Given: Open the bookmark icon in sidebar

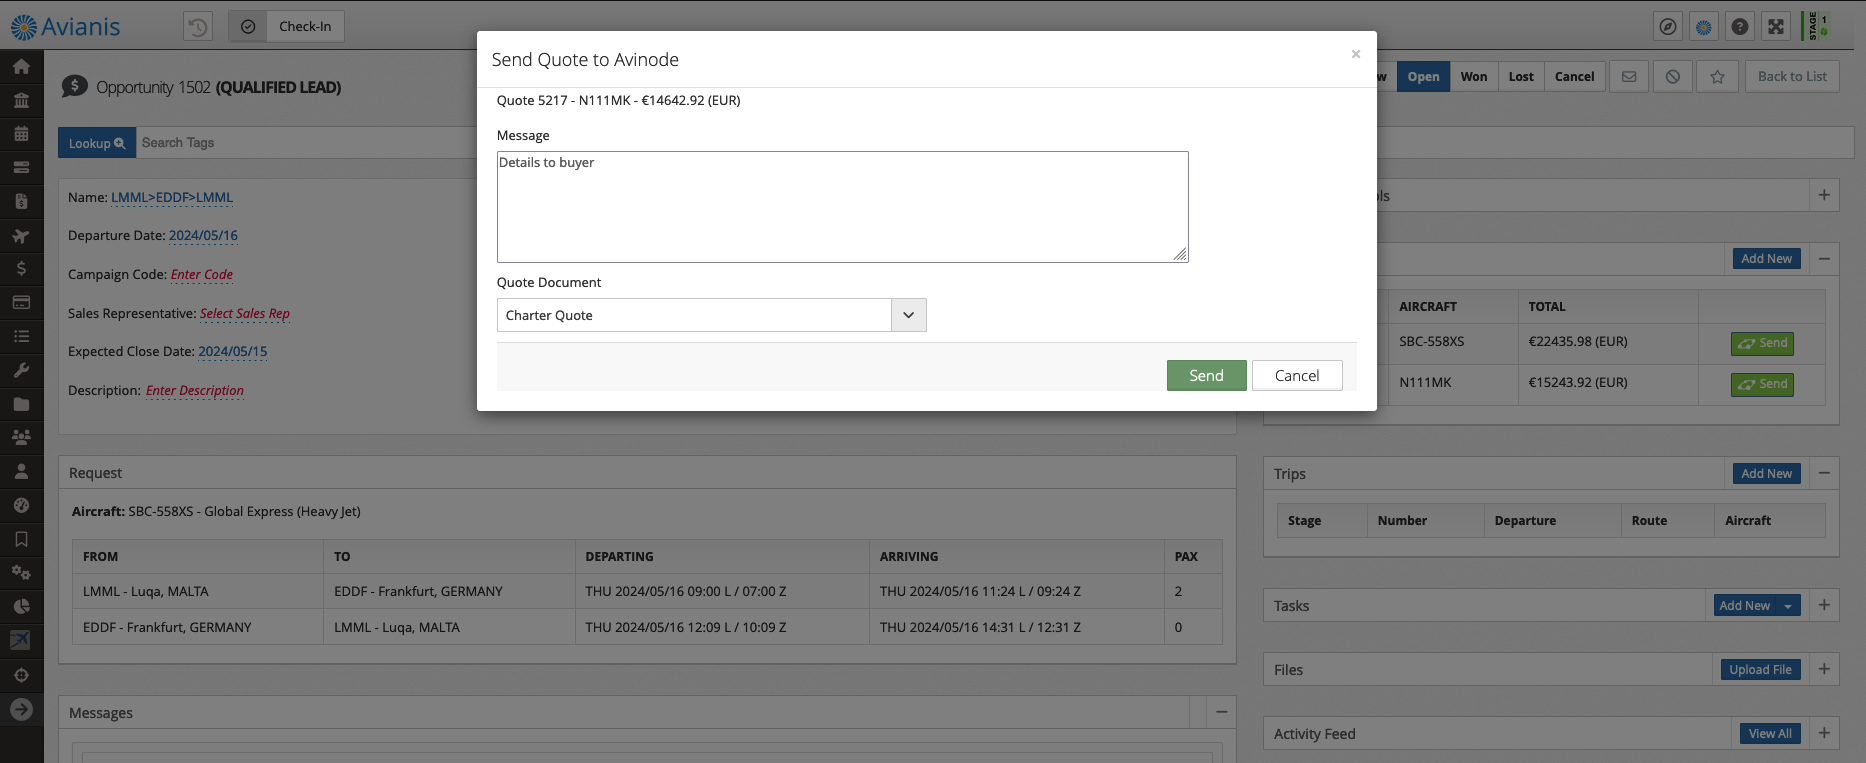Looking at the screenshot, I should click(21, 539).
